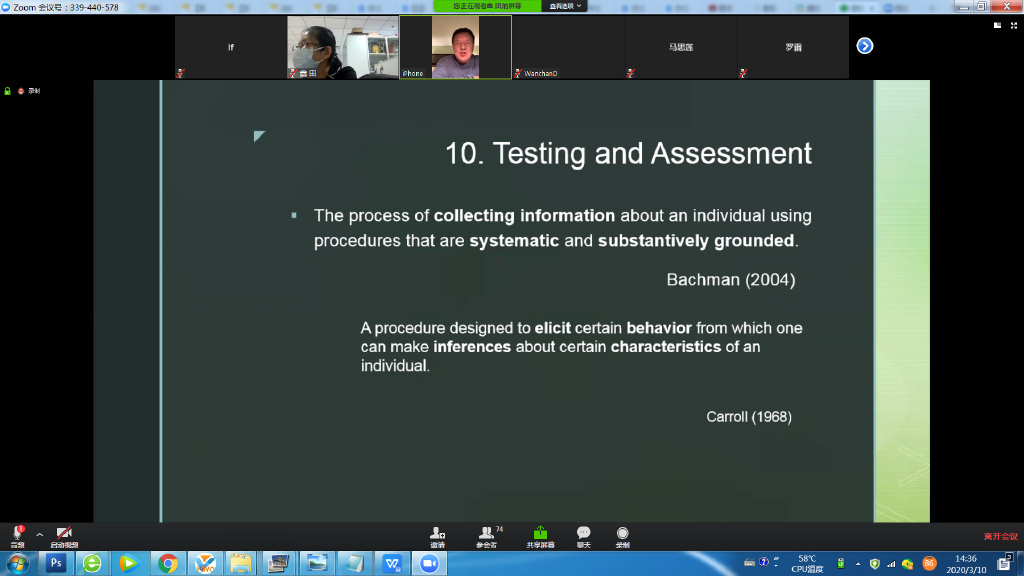Click the red Leave Meeting link
Image resolution: width=1024 pixels, height=576 pixels.
(999, 537)
